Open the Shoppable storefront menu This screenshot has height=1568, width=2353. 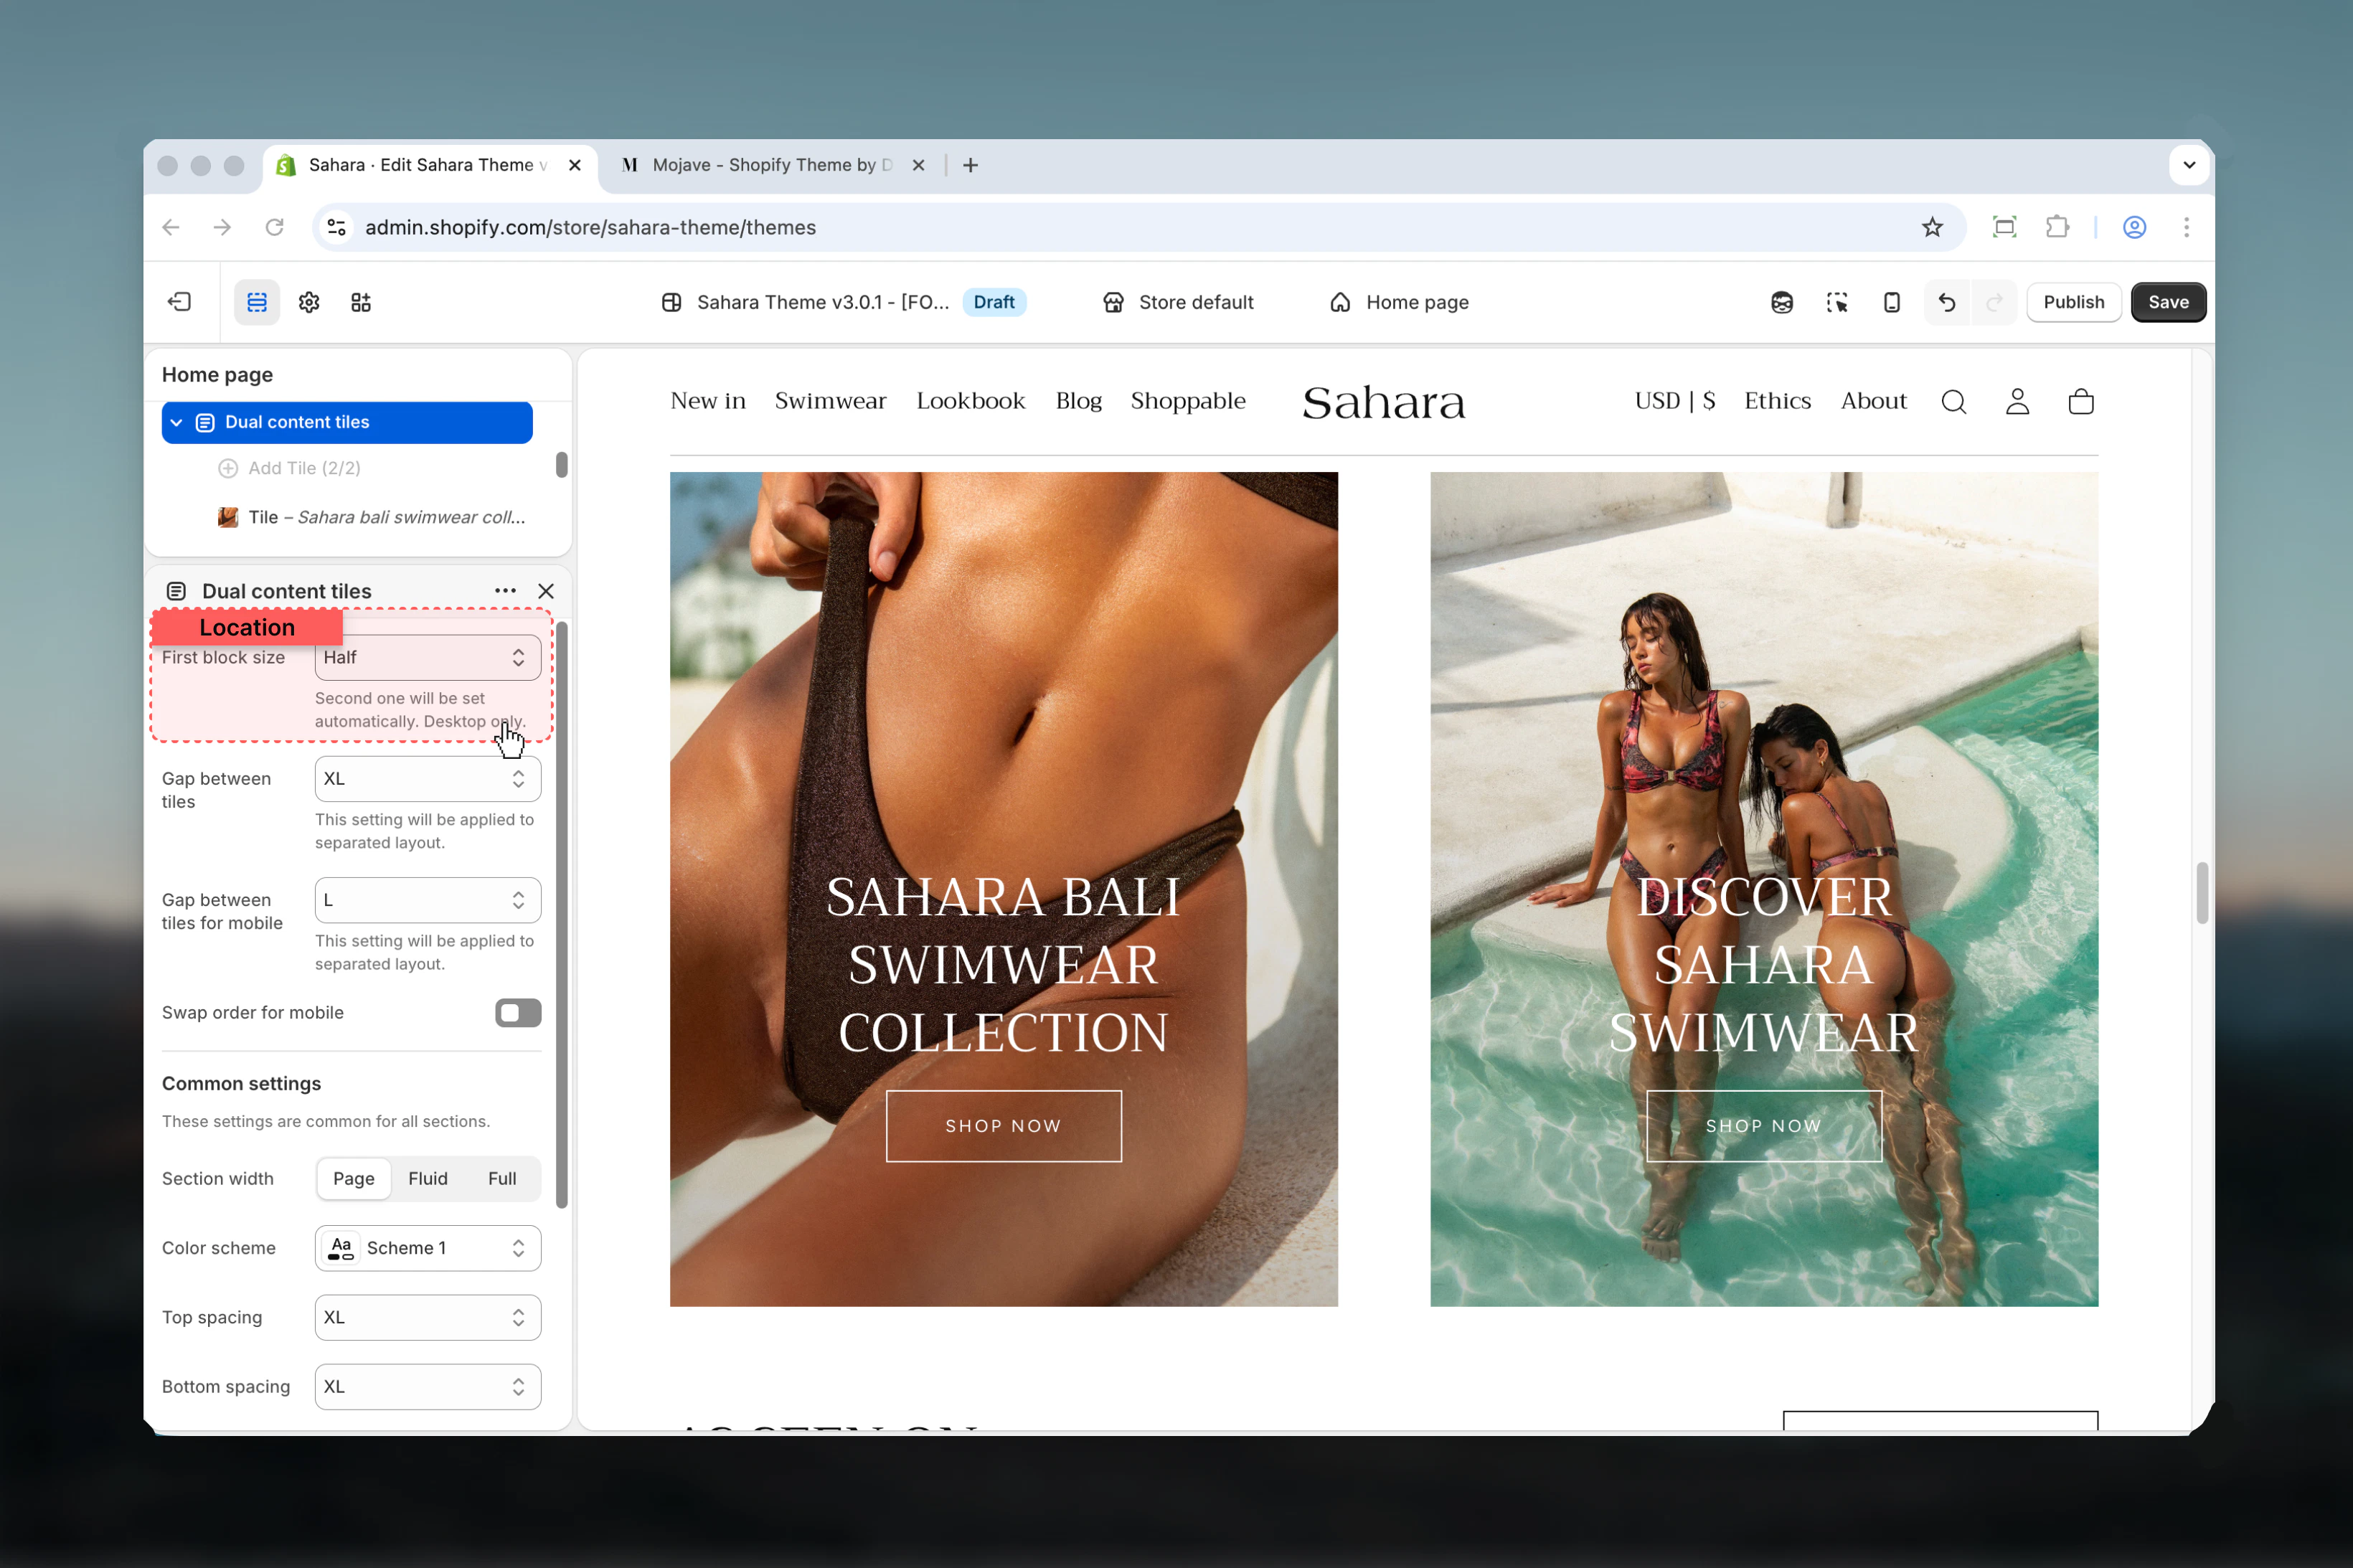1188,401
